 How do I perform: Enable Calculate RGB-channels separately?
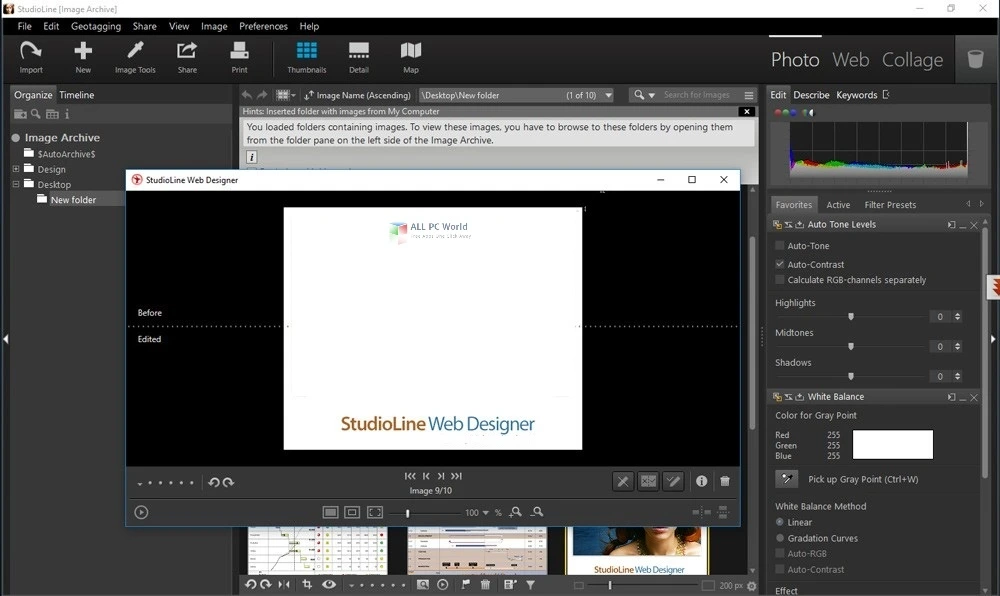point(779,280)
